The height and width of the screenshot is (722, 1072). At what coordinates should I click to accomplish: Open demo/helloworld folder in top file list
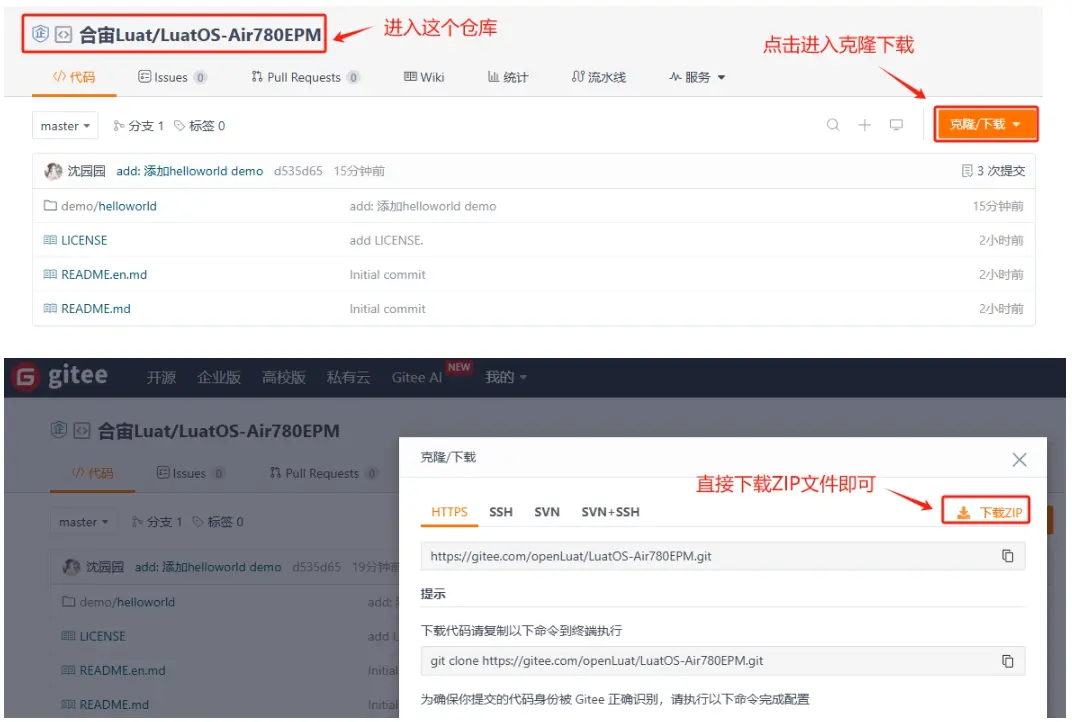click(109, 206)
